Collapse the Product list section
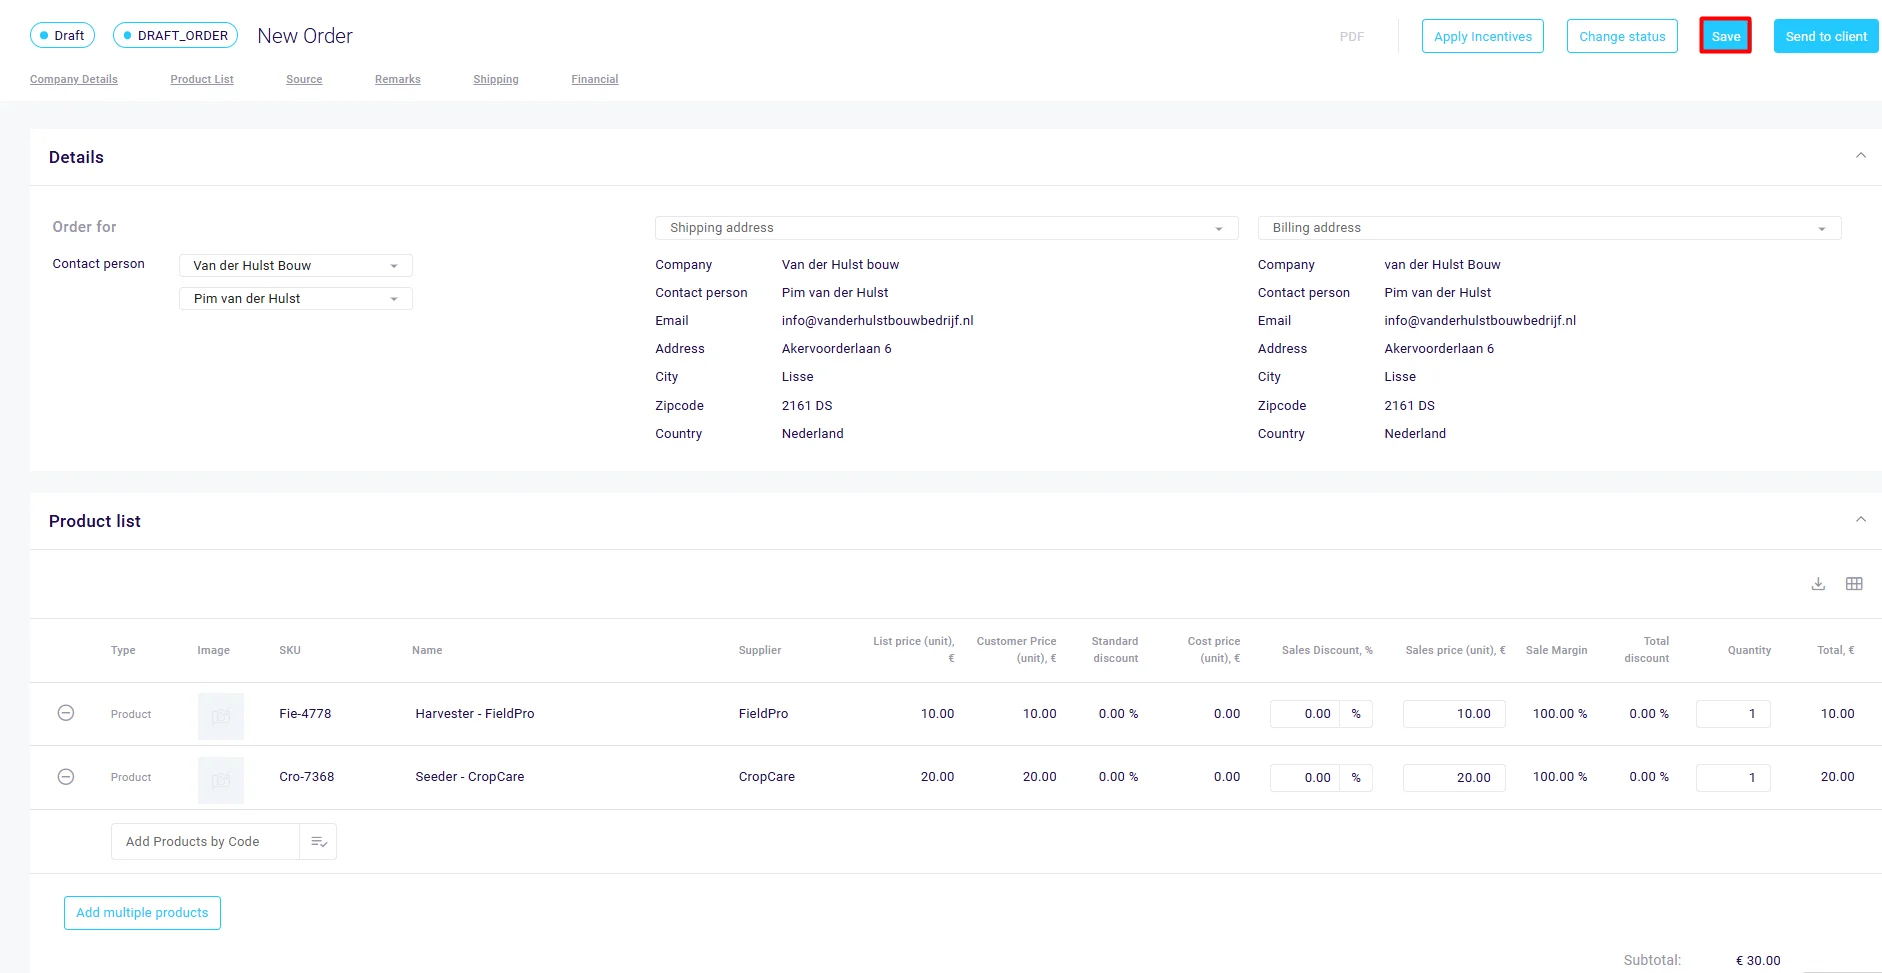The height and width of the screenshot is (973, 1882). 1861,520
